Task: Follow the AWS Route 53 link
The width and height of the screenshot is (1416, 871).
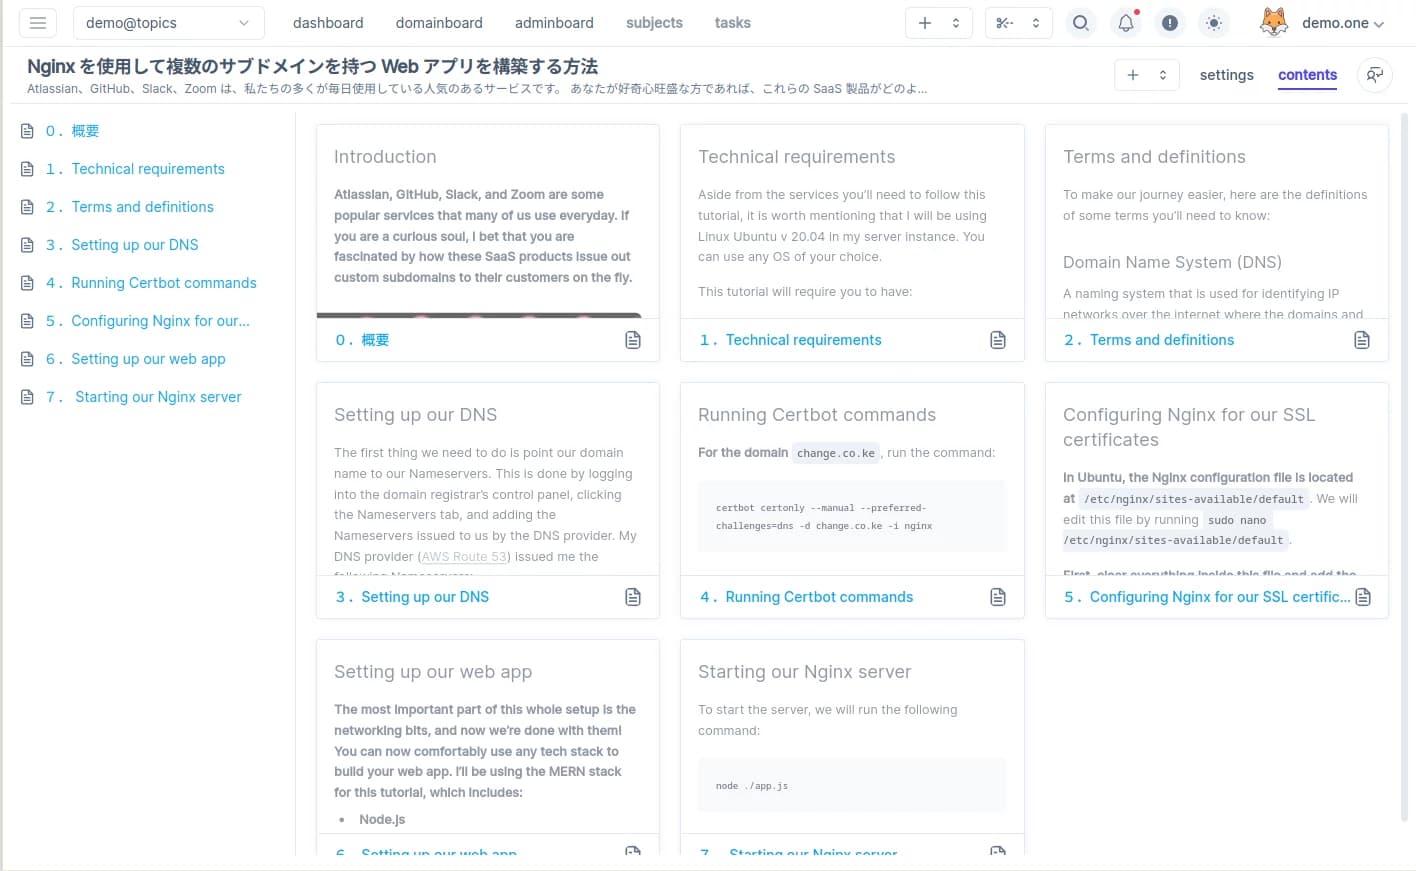Action: click(464, 557)
